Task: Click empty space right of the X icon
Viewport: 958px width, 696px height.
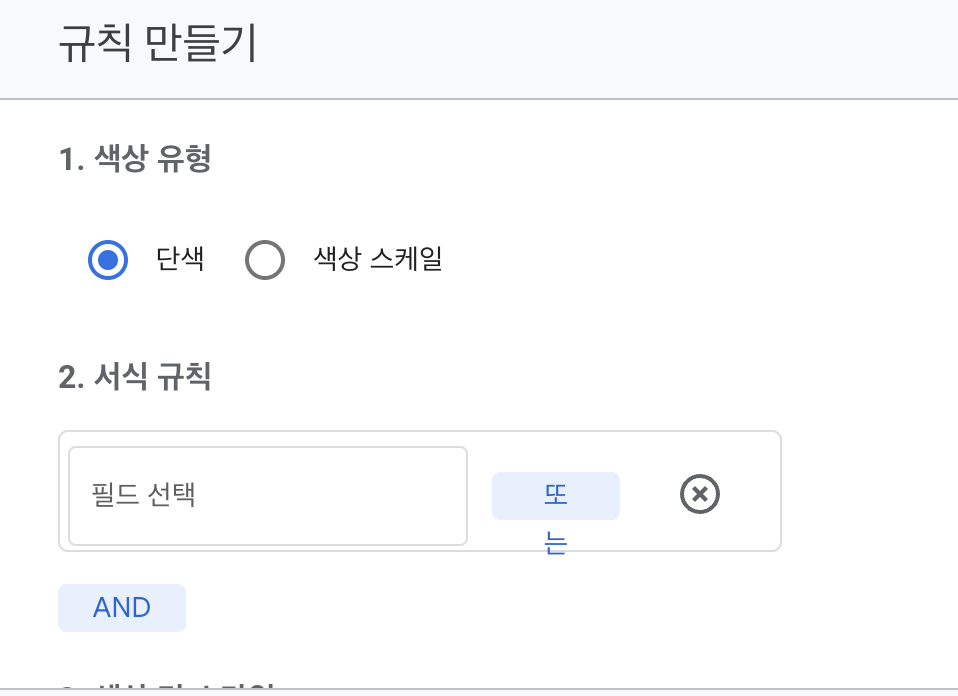Action: tap(750, 494)
